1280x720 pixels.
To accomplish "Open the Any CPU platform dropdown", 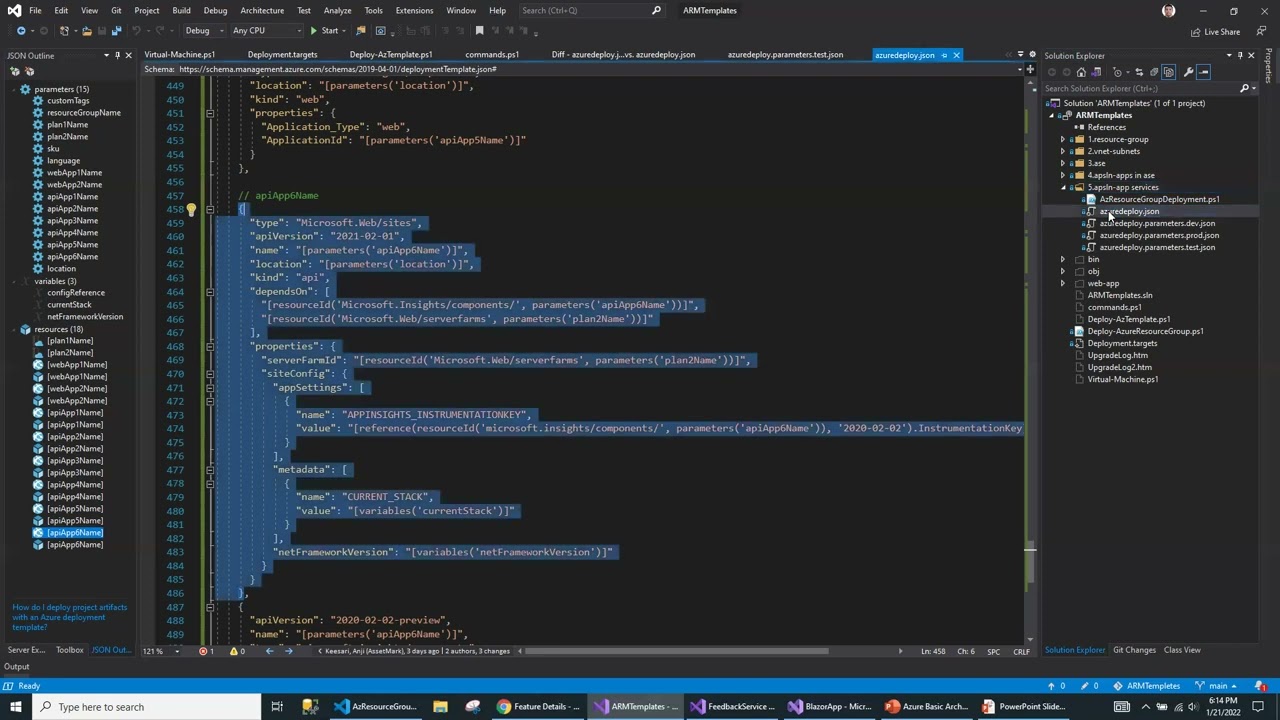I will pos(267,31).
